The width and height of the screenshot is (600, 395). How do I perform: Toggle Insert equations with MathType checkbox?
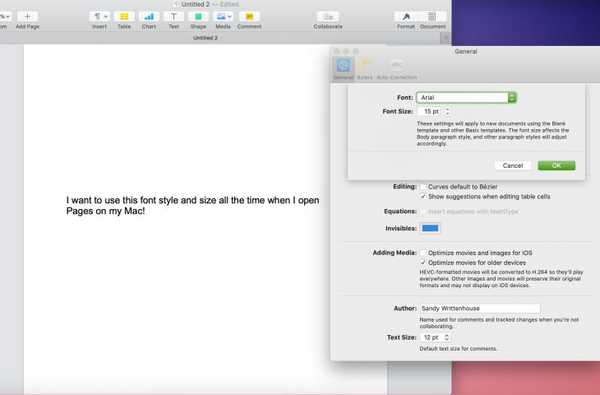[423, 211]
